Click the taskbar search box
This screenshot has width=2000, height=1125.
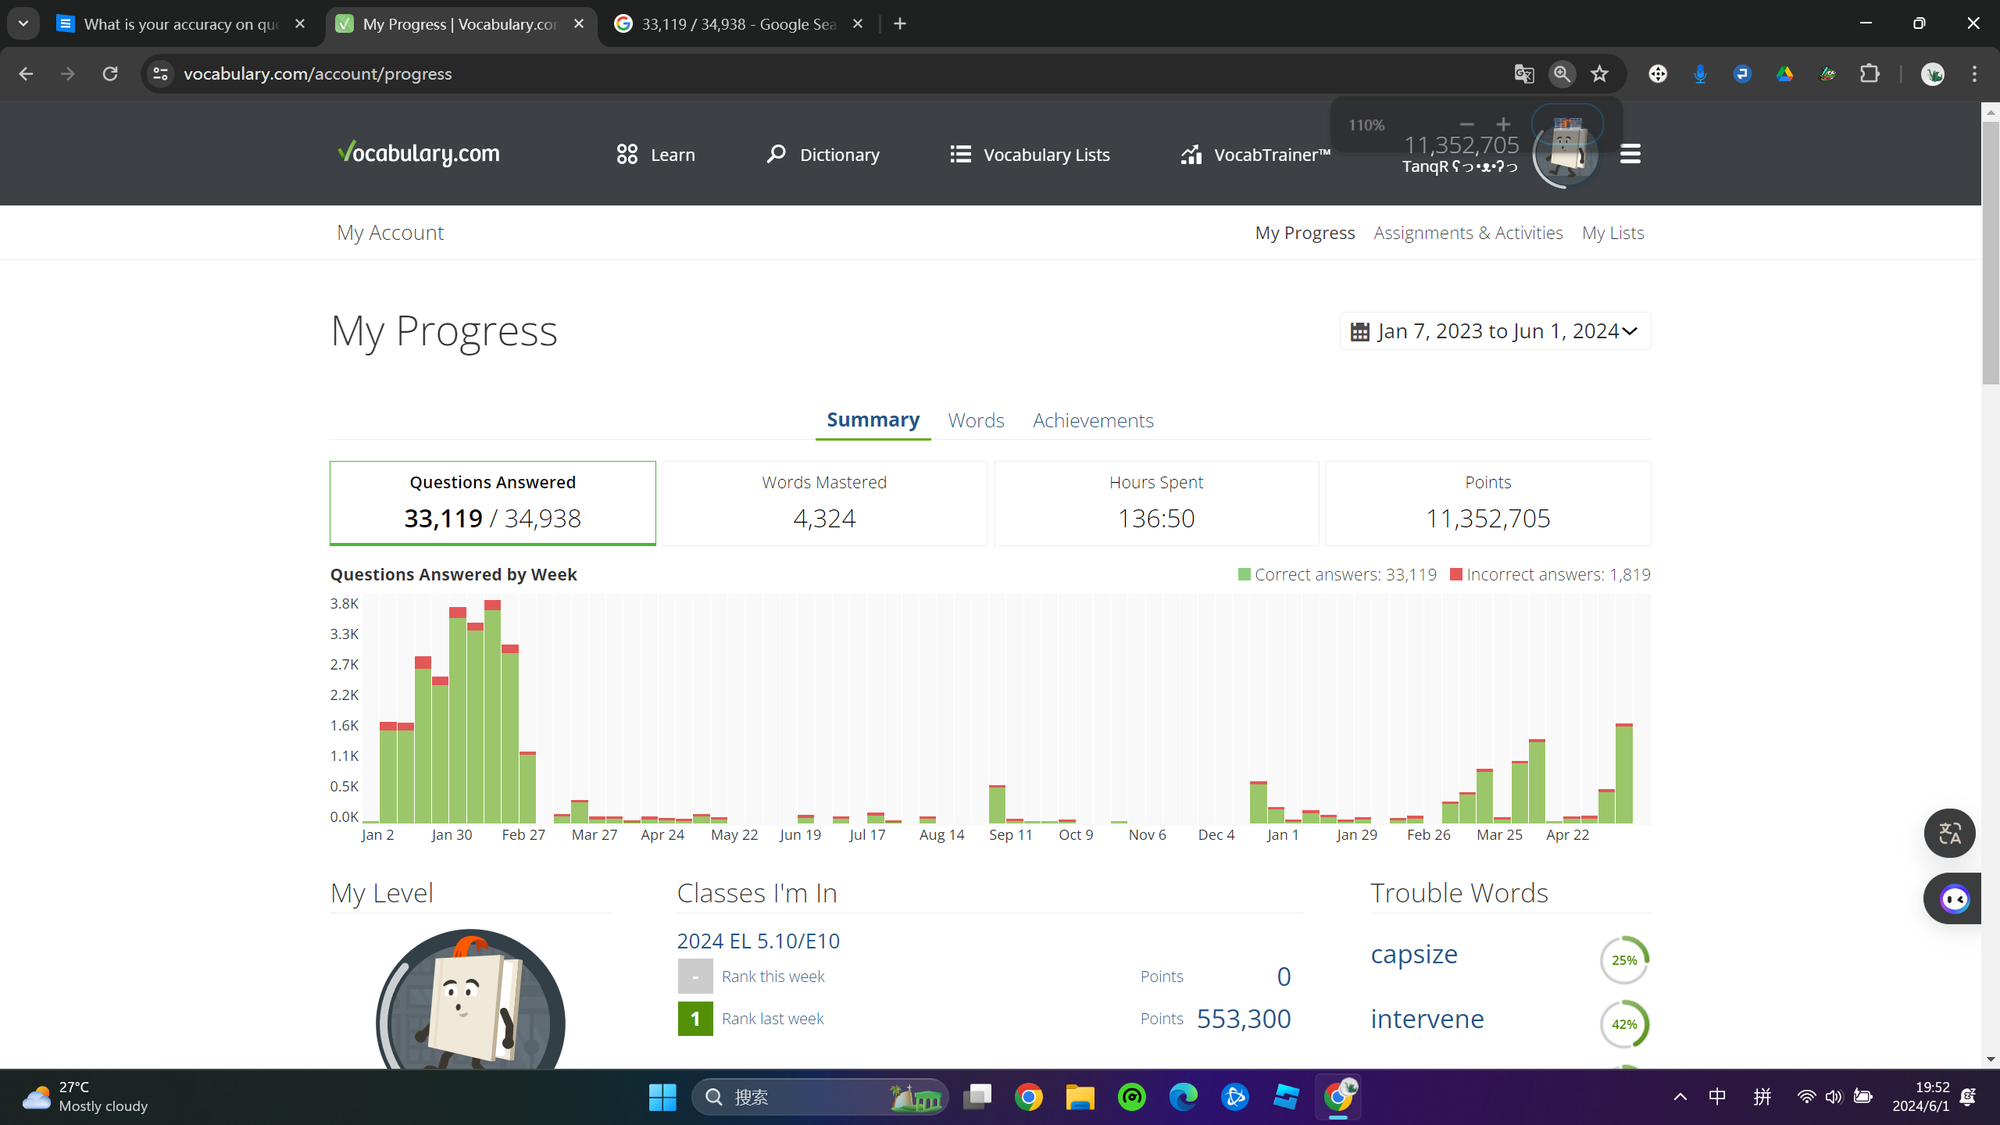point(820,1097)
